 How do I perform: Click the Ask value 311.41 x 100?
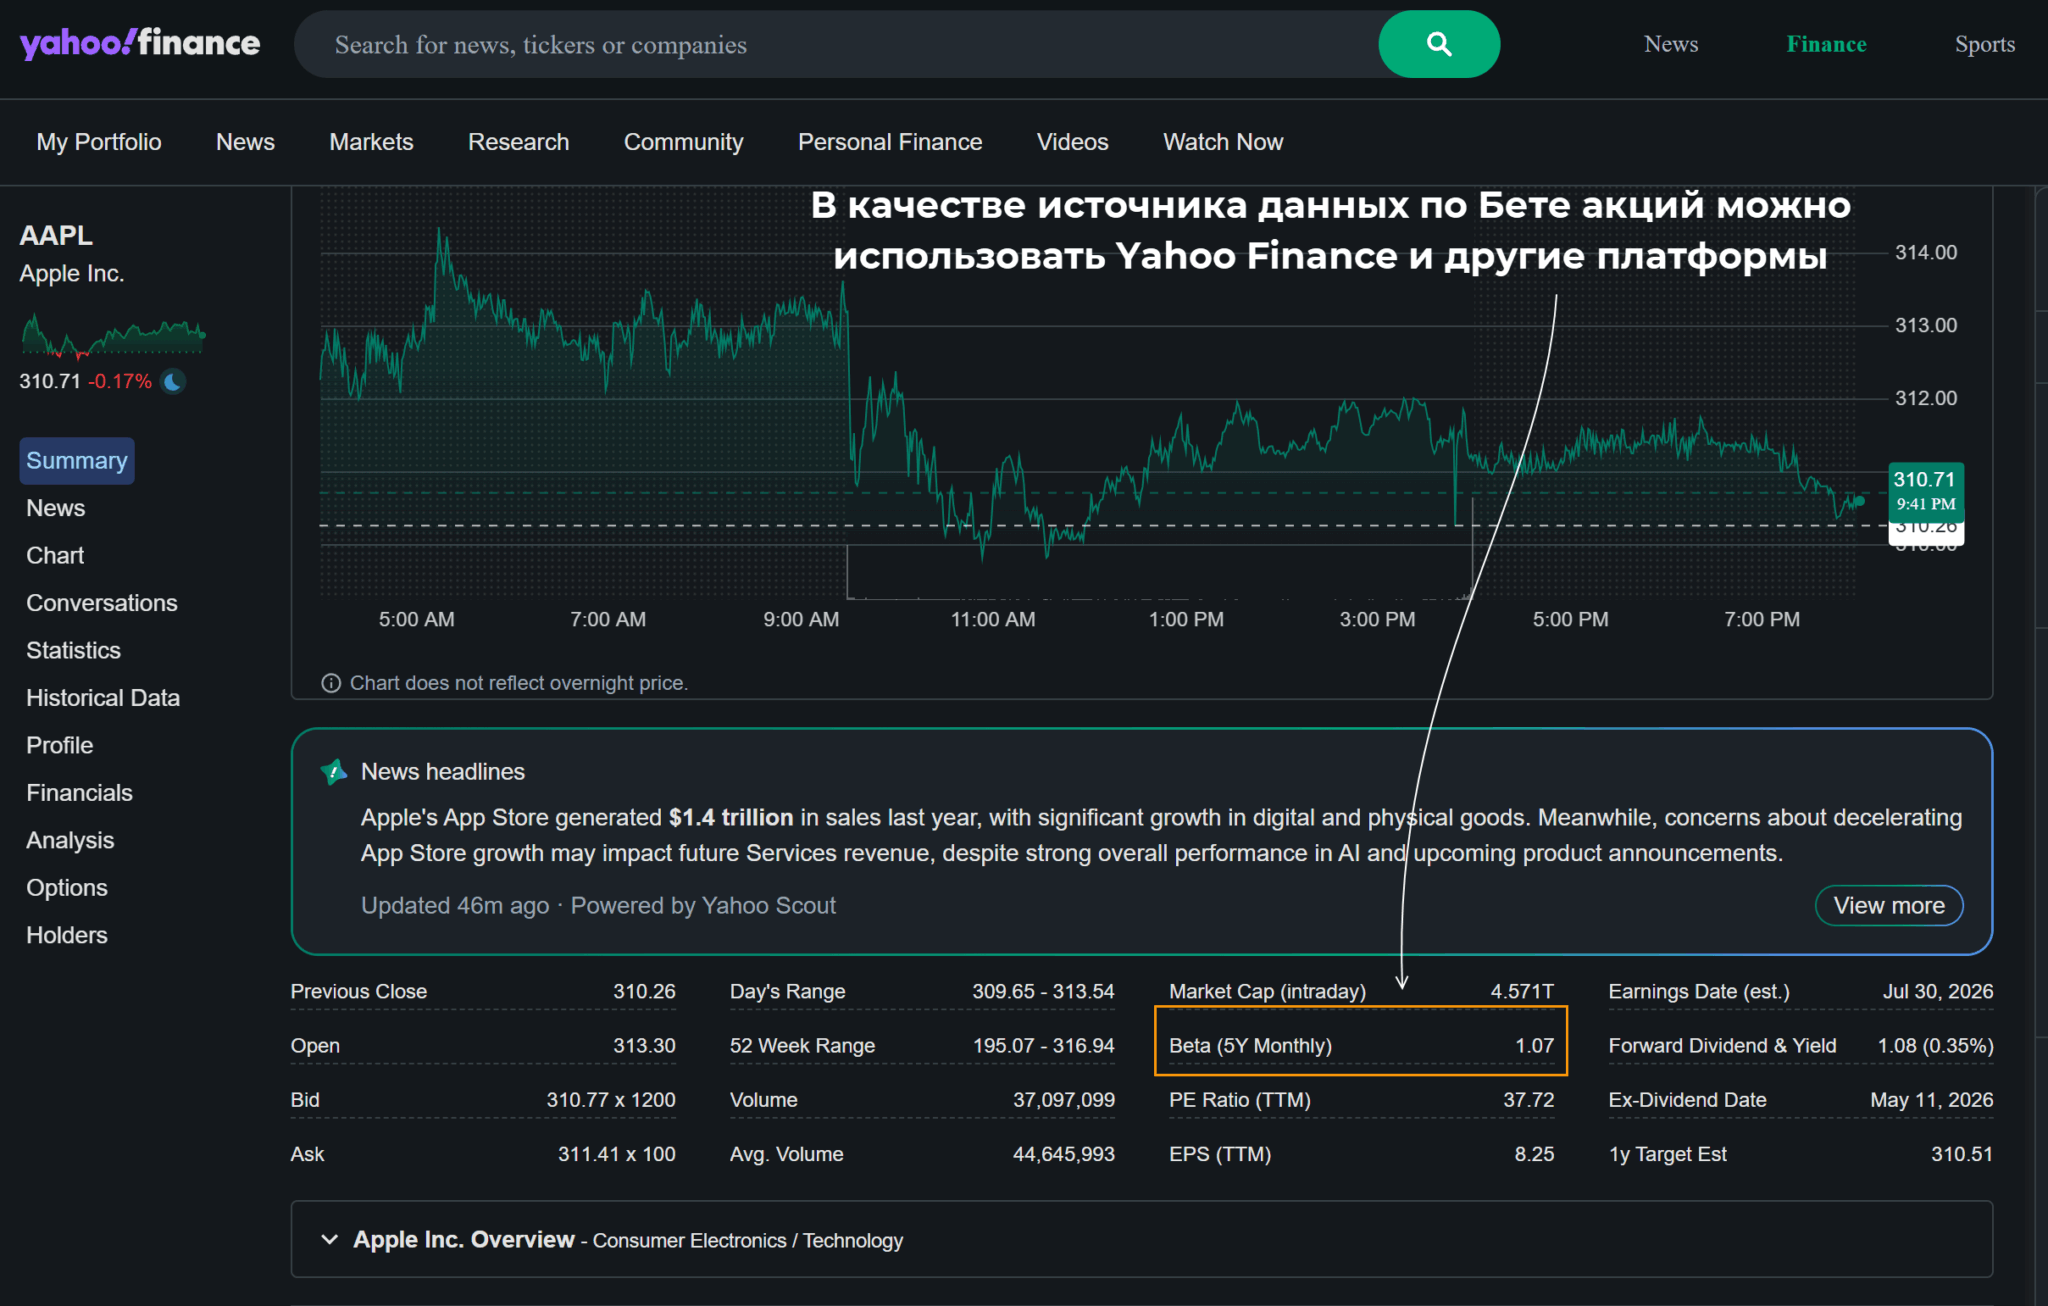617,1154
